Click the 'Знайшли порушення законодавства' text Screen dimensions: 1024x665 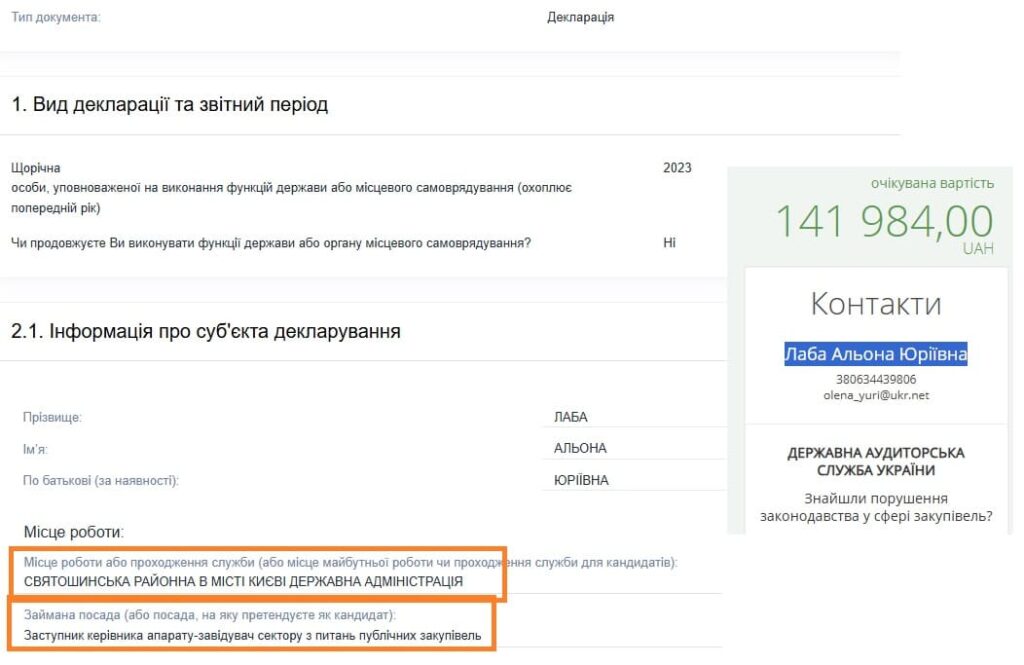click(875, 507)
